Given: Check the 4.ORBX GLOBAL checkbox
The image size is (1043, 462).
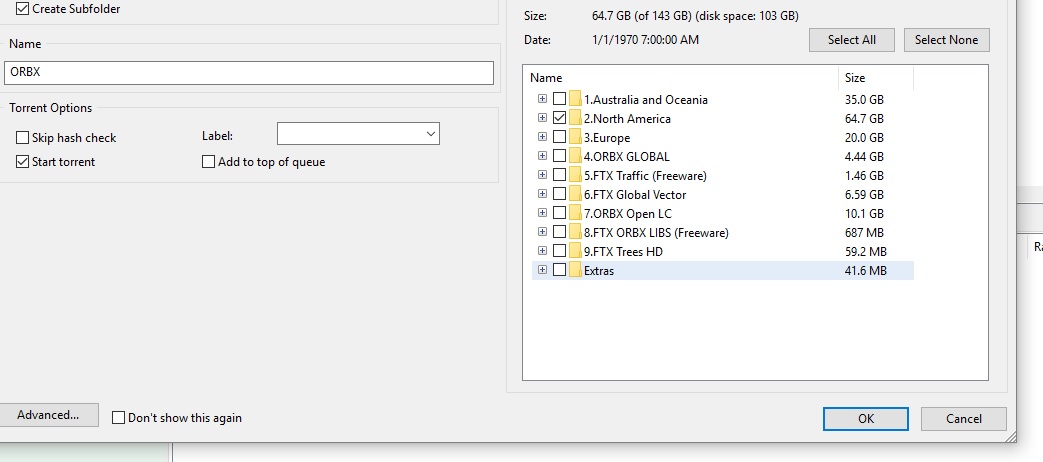Looking at the screenshot, I should coord(559,156).
